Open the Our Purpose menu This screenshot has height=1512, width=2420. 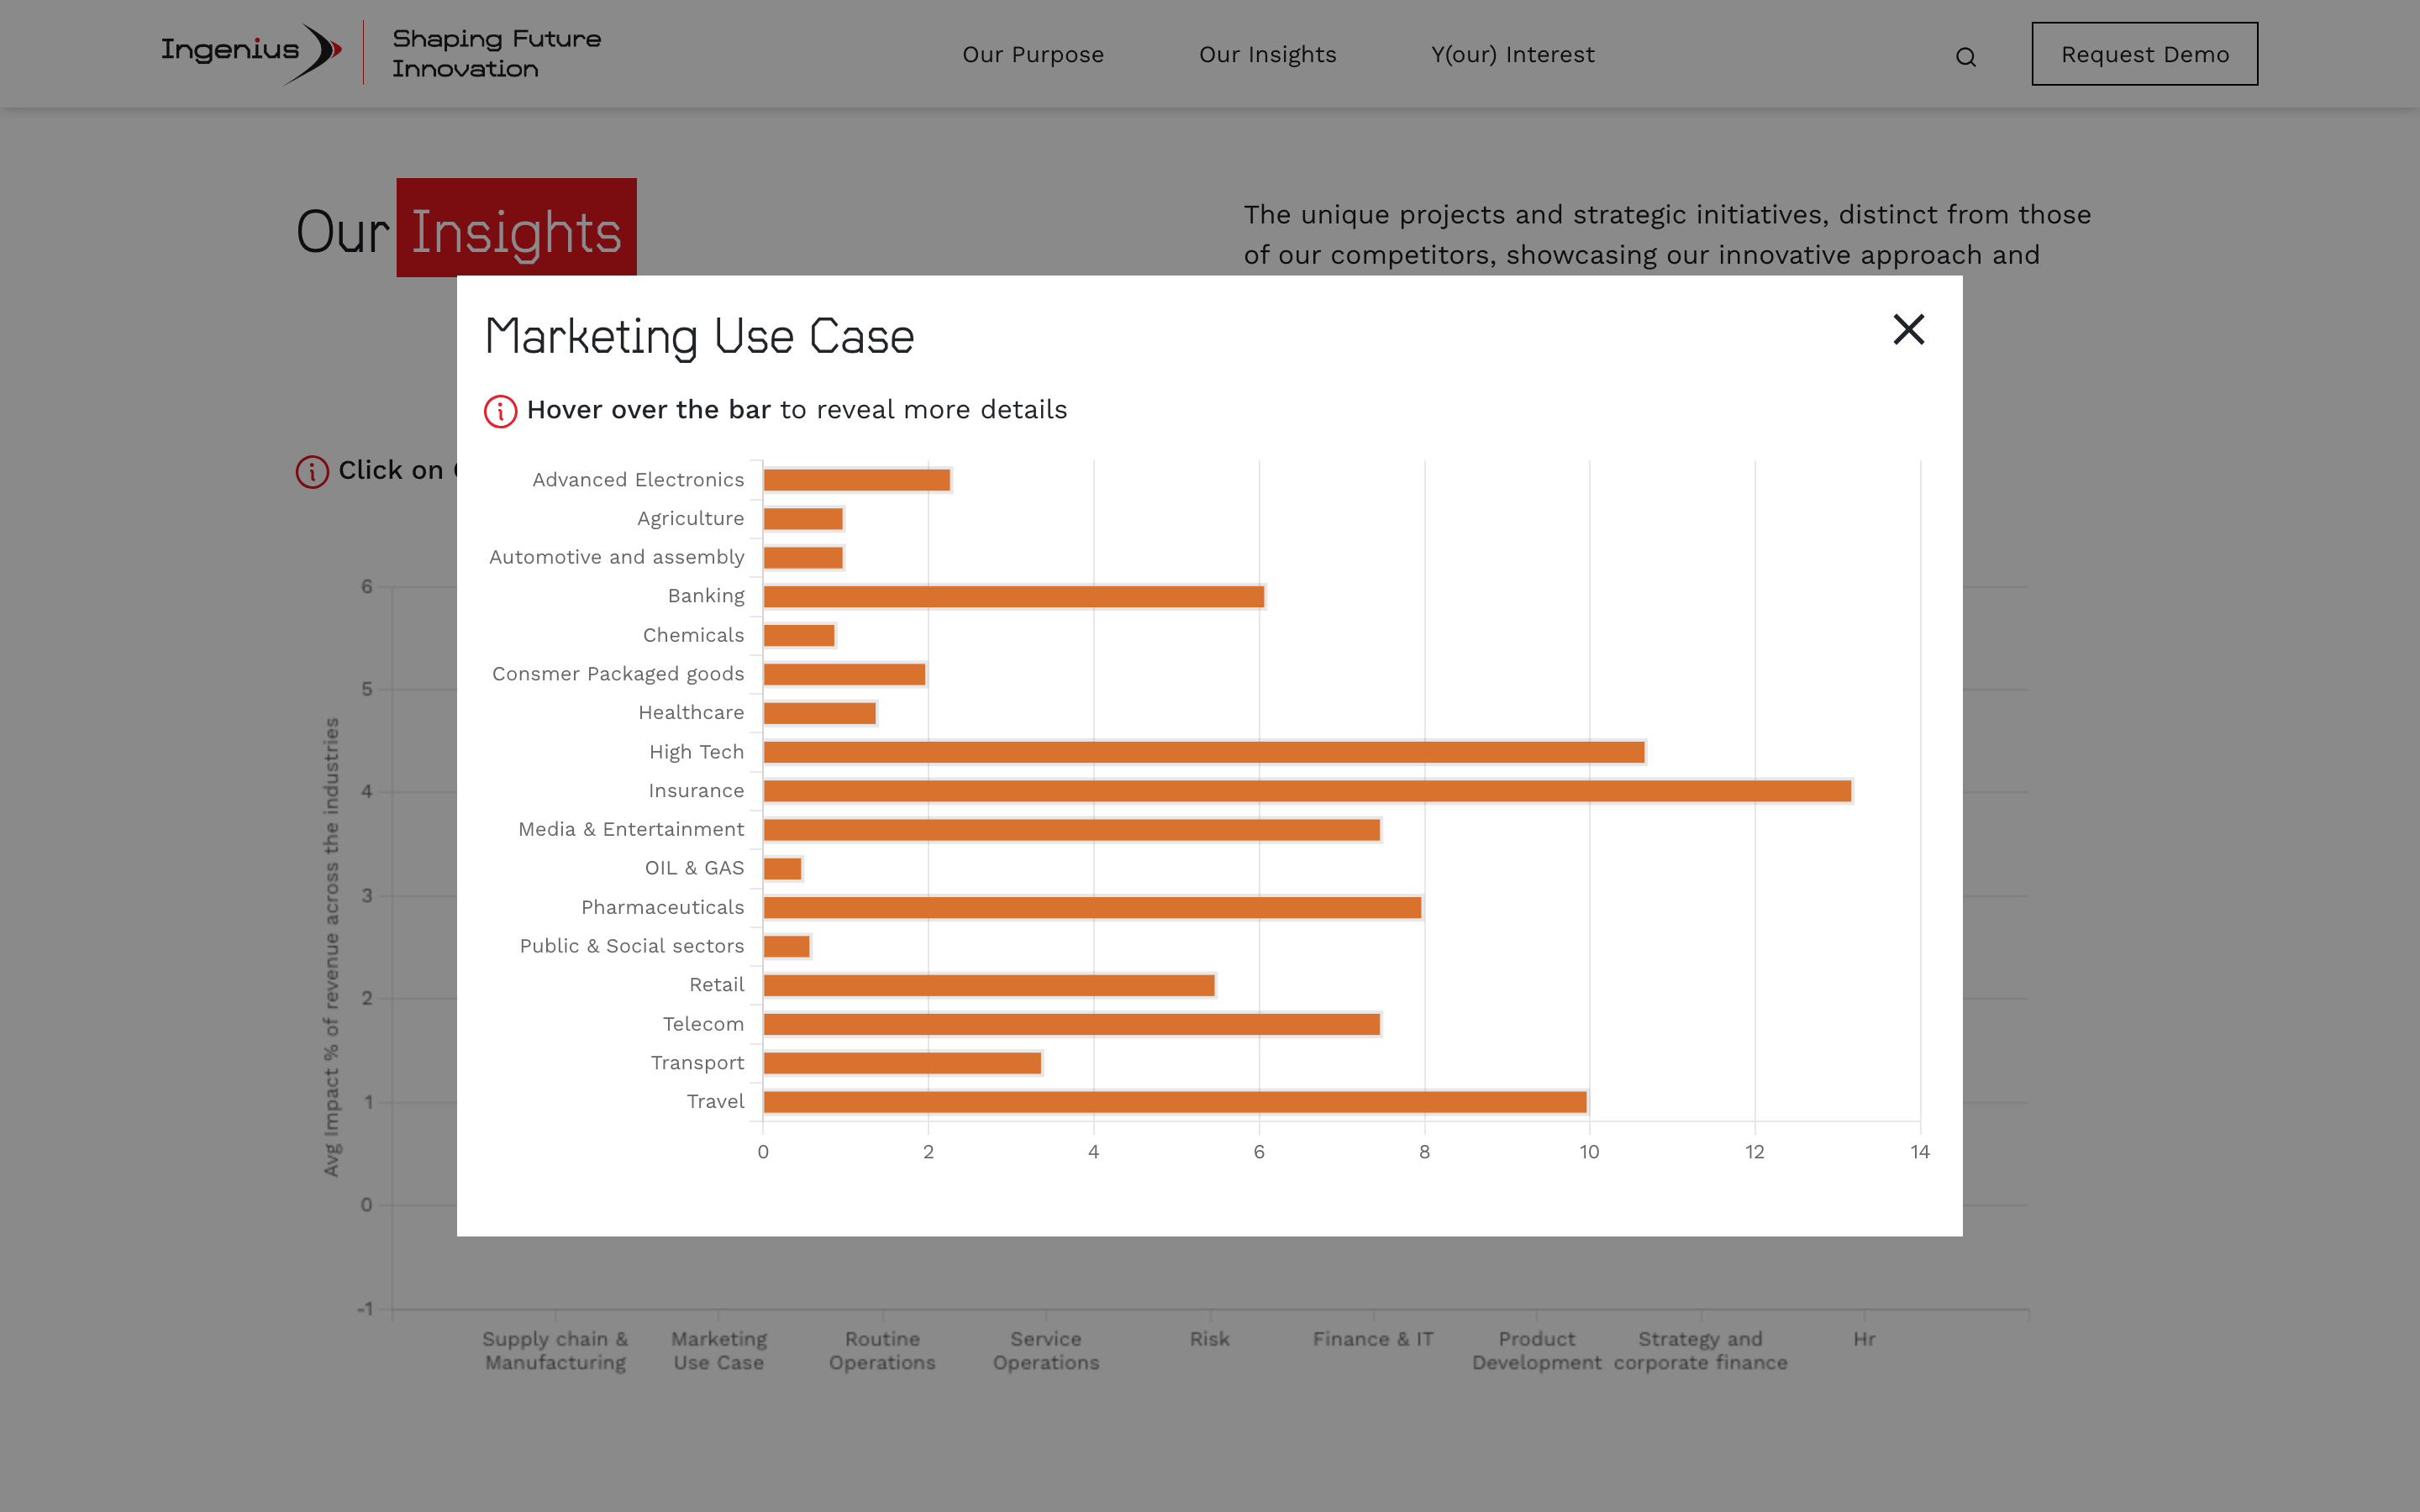pos(1032,55)
